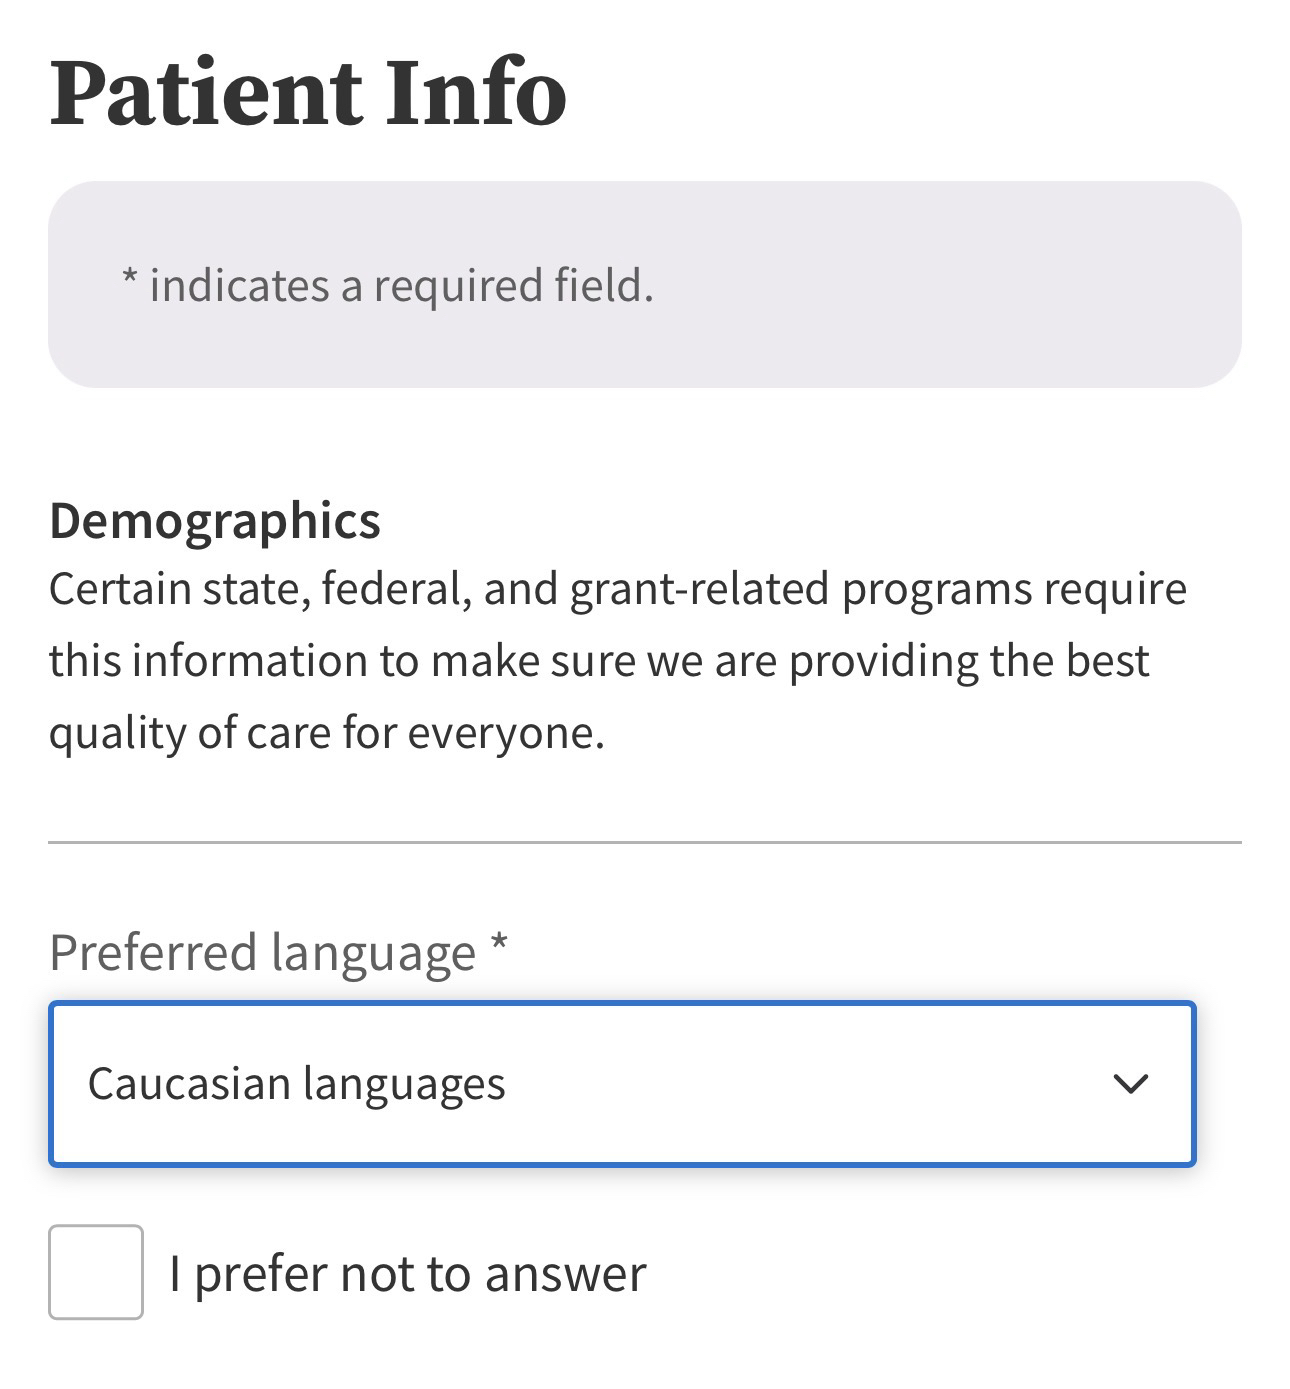Click the gray required field notice box
Image resolution: width=1290 pixels, height=1389 pixels.
[900, 285]
